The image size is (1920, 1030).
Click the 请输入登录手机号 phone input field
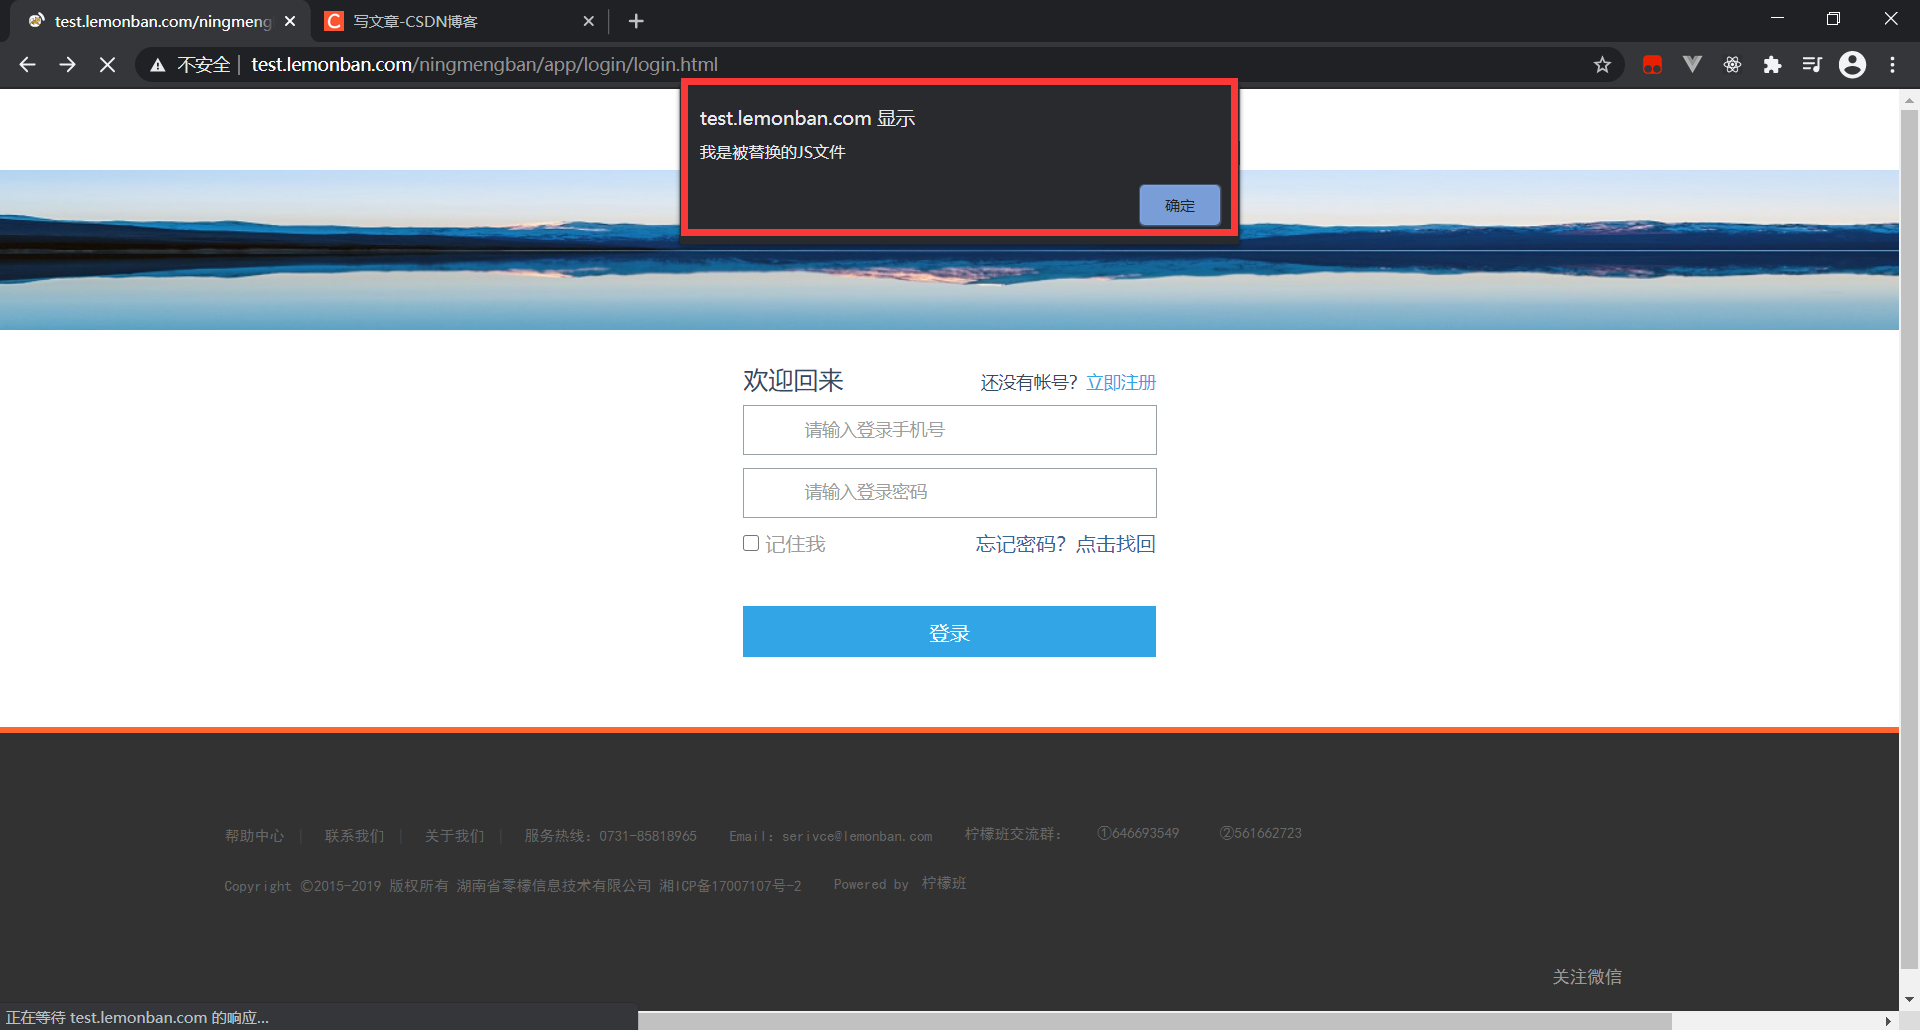pos(948,429)
